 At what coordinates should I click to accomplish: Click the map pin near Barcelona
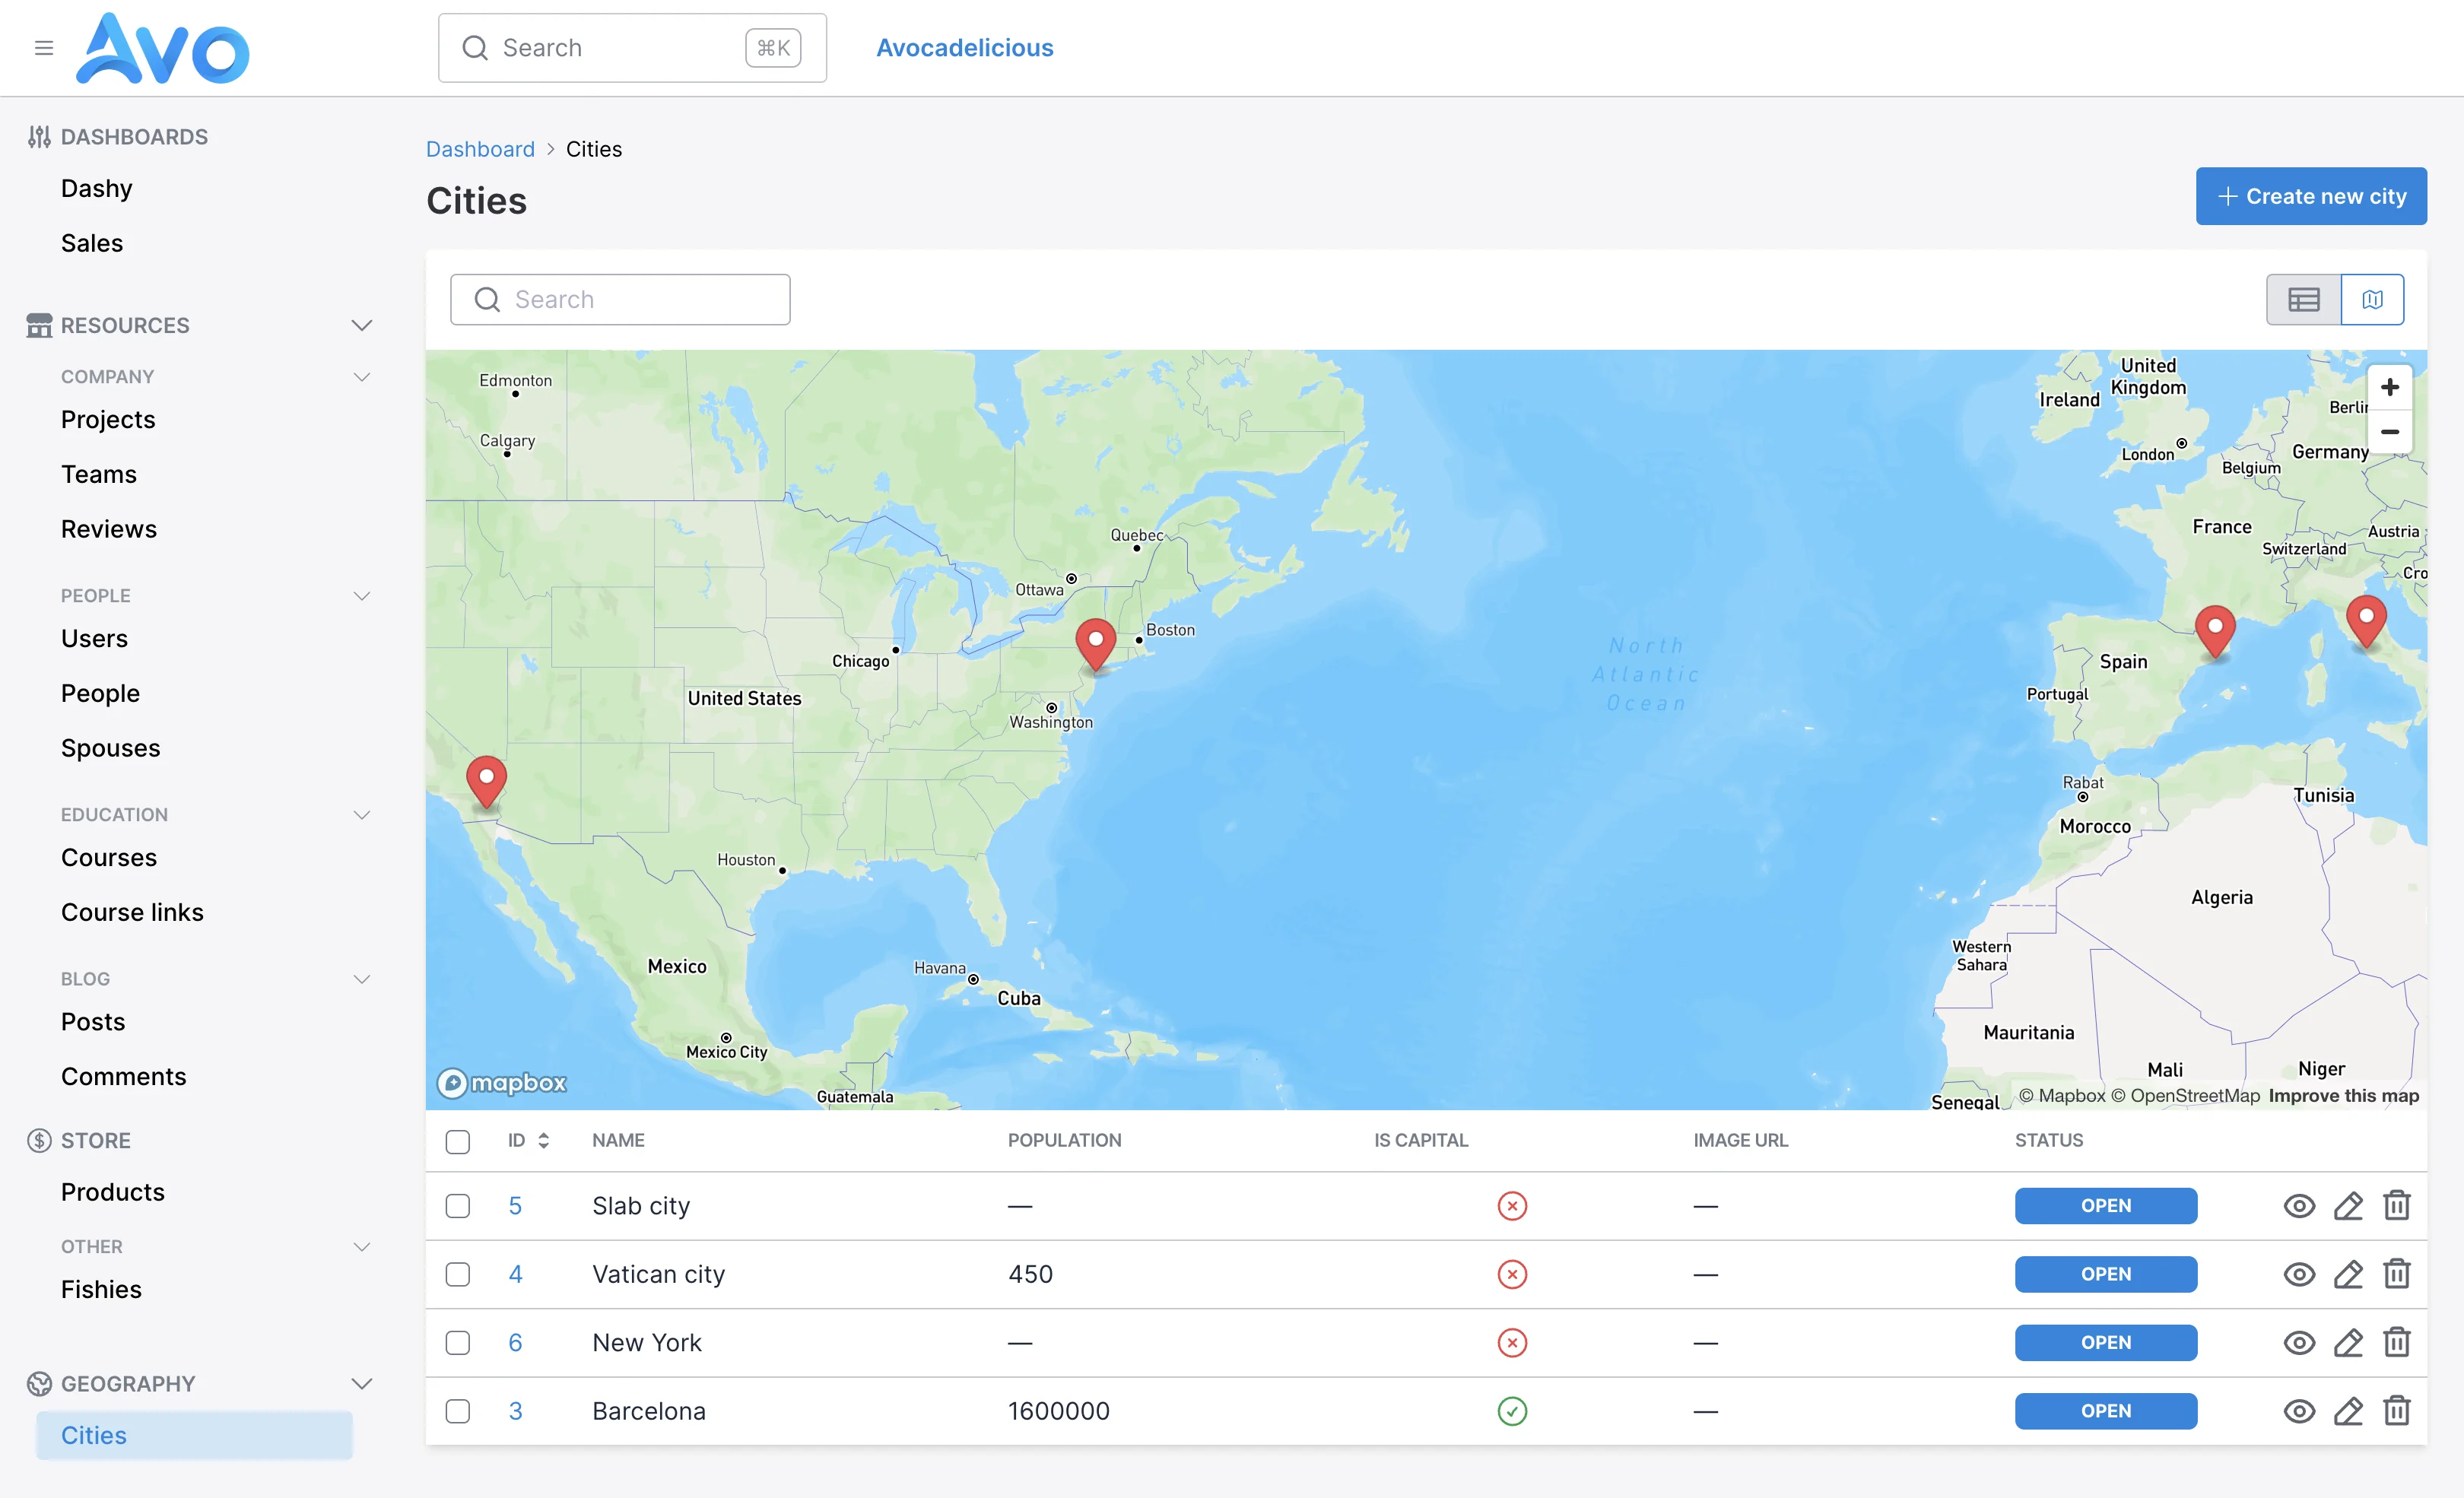coord(2215,632)
